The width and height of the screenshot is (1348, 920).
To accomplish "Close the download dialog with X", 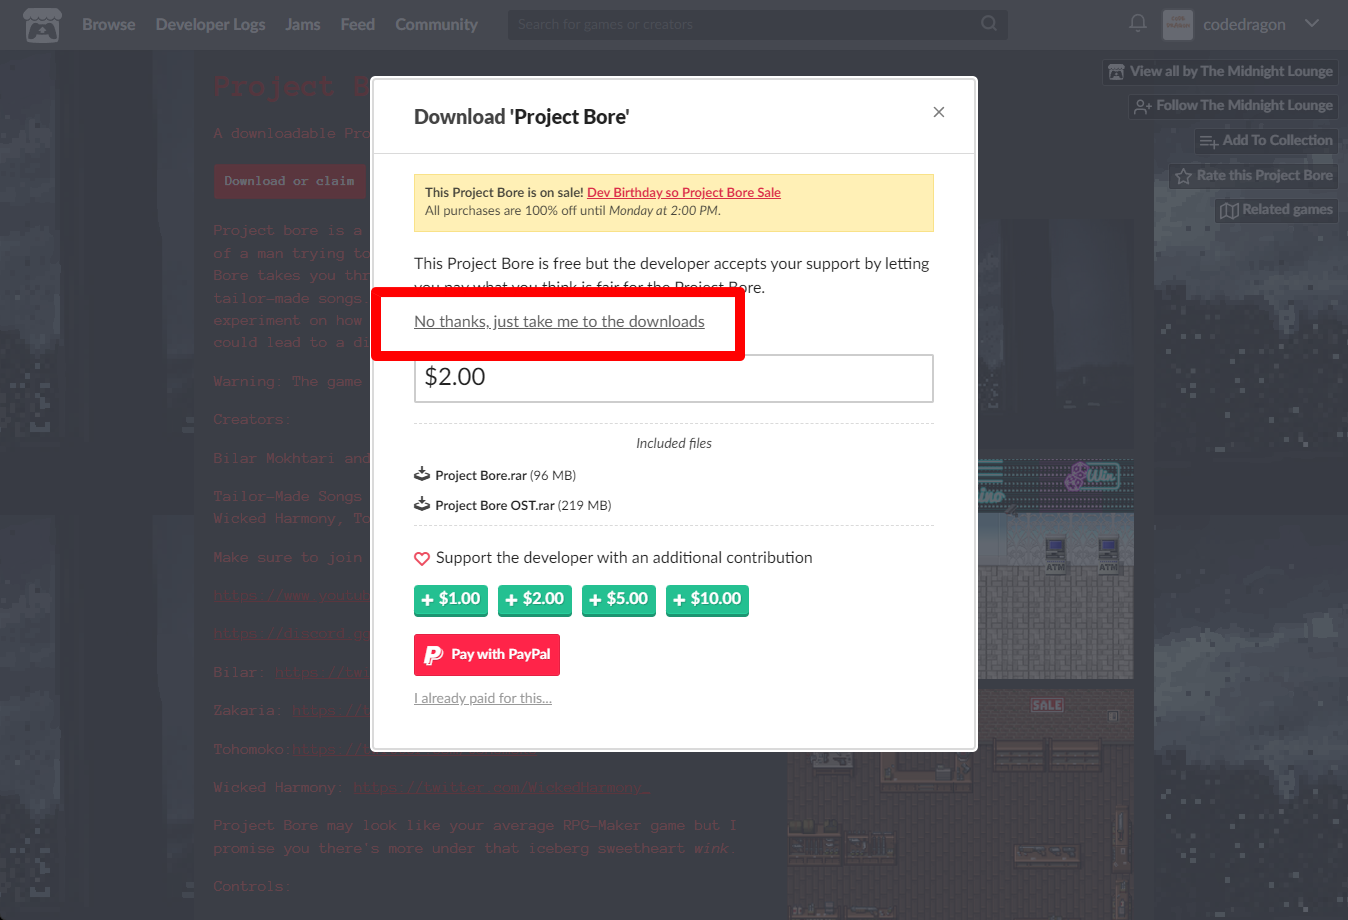I will pyautogui.click(x=939, y=112).
